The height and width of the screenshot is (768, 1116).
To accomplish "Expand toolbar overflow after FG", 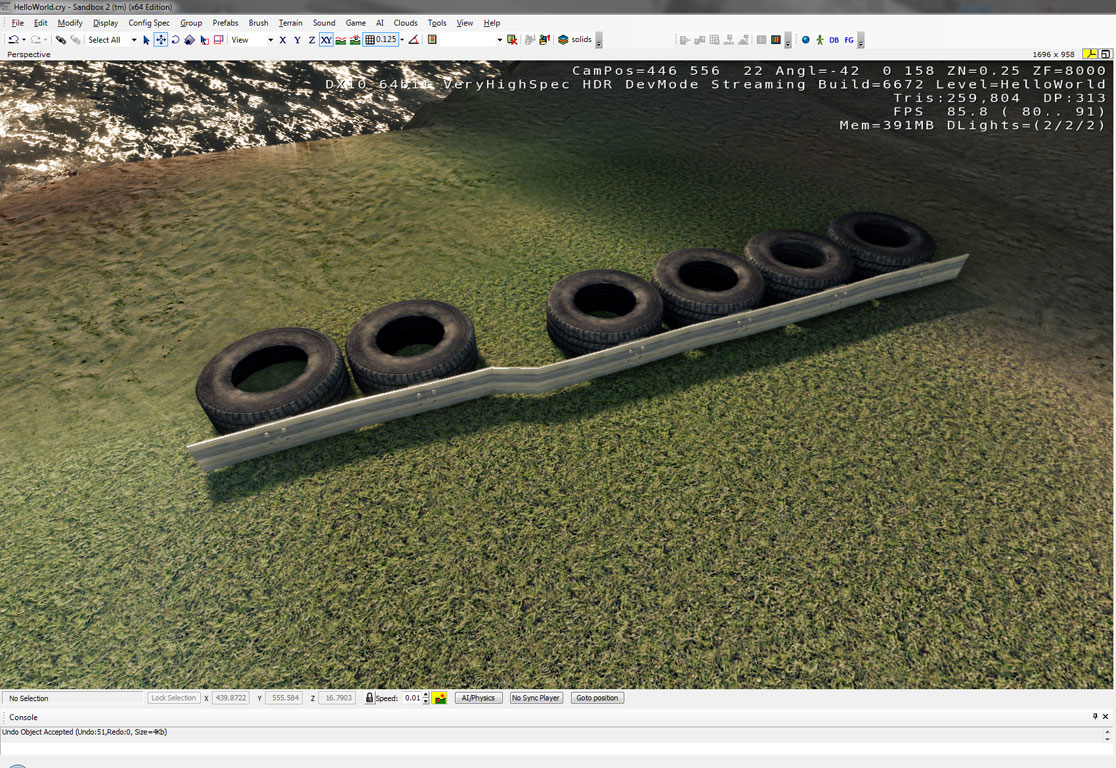I will [860, 41].
